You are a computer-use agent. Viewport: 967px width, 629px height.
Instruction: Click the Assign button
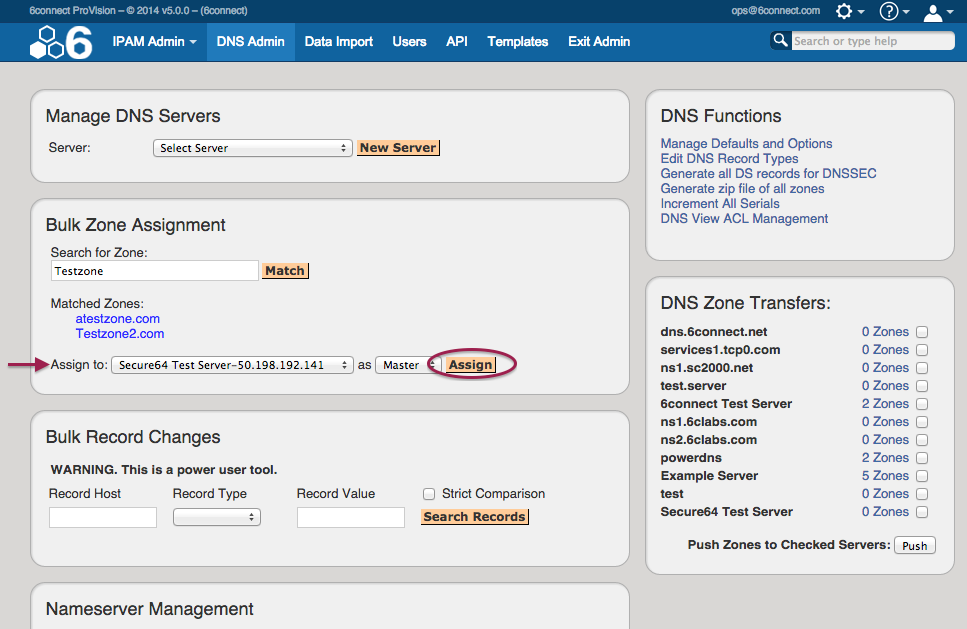(x=471, y=365)
